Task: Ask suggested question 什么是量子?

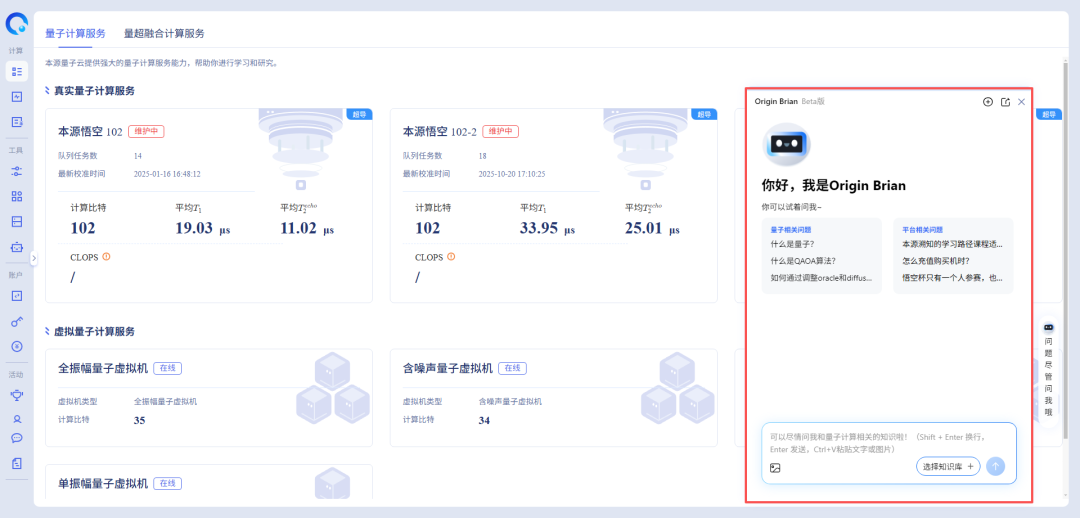Action: 793,244
